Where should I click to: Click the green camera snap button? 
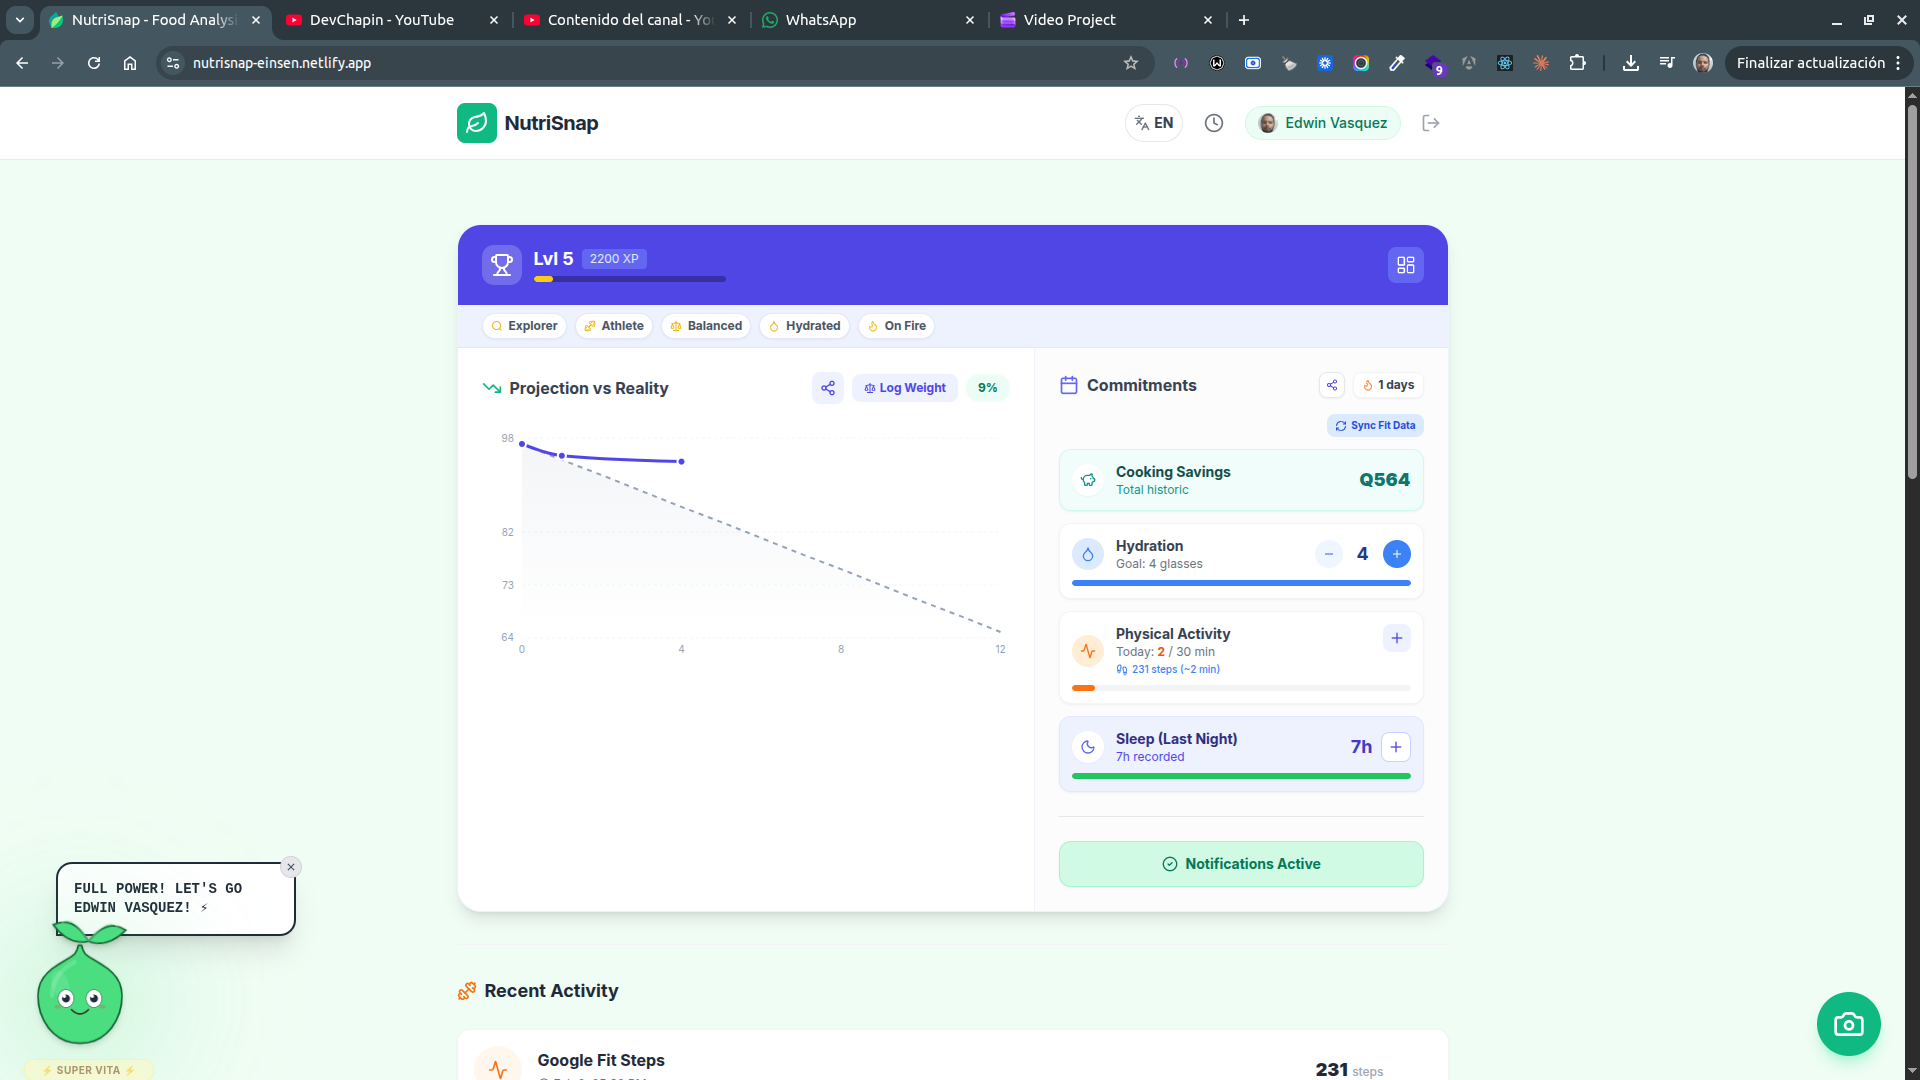coord(1848,1024)
